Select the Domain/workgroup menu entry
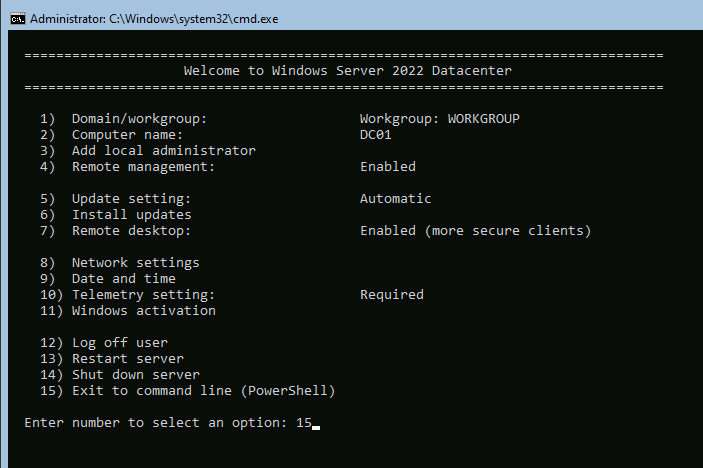 tap(139, 119)
